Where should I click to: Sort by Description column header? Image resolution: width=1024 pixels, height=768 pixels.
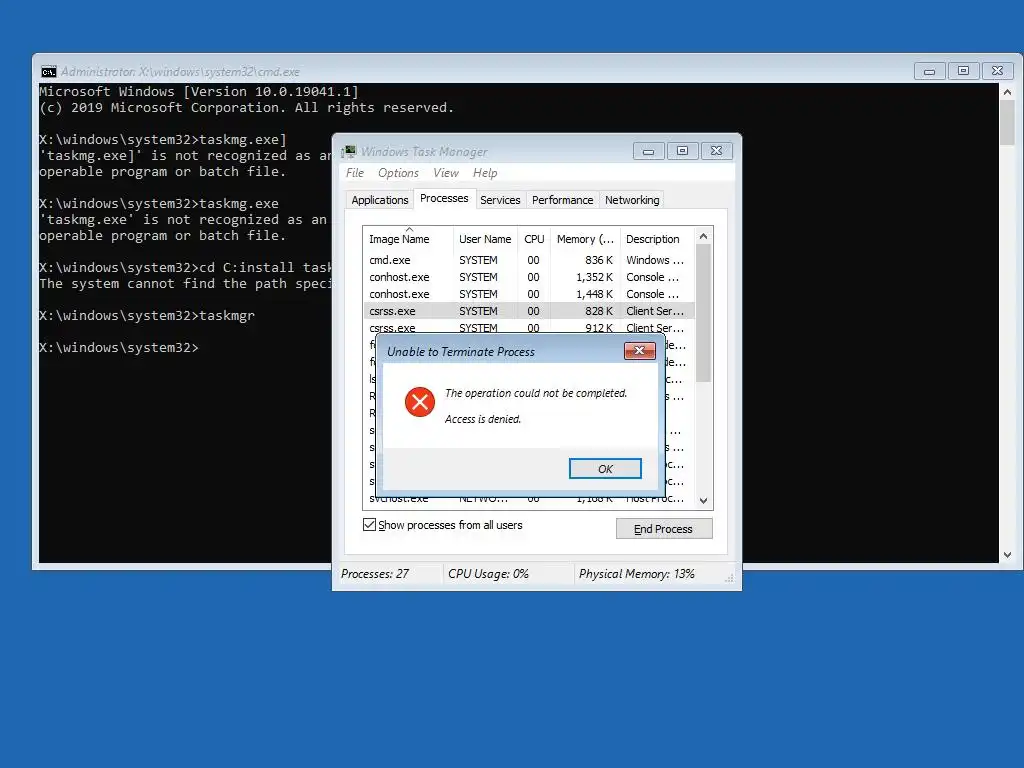pos(657,239)
